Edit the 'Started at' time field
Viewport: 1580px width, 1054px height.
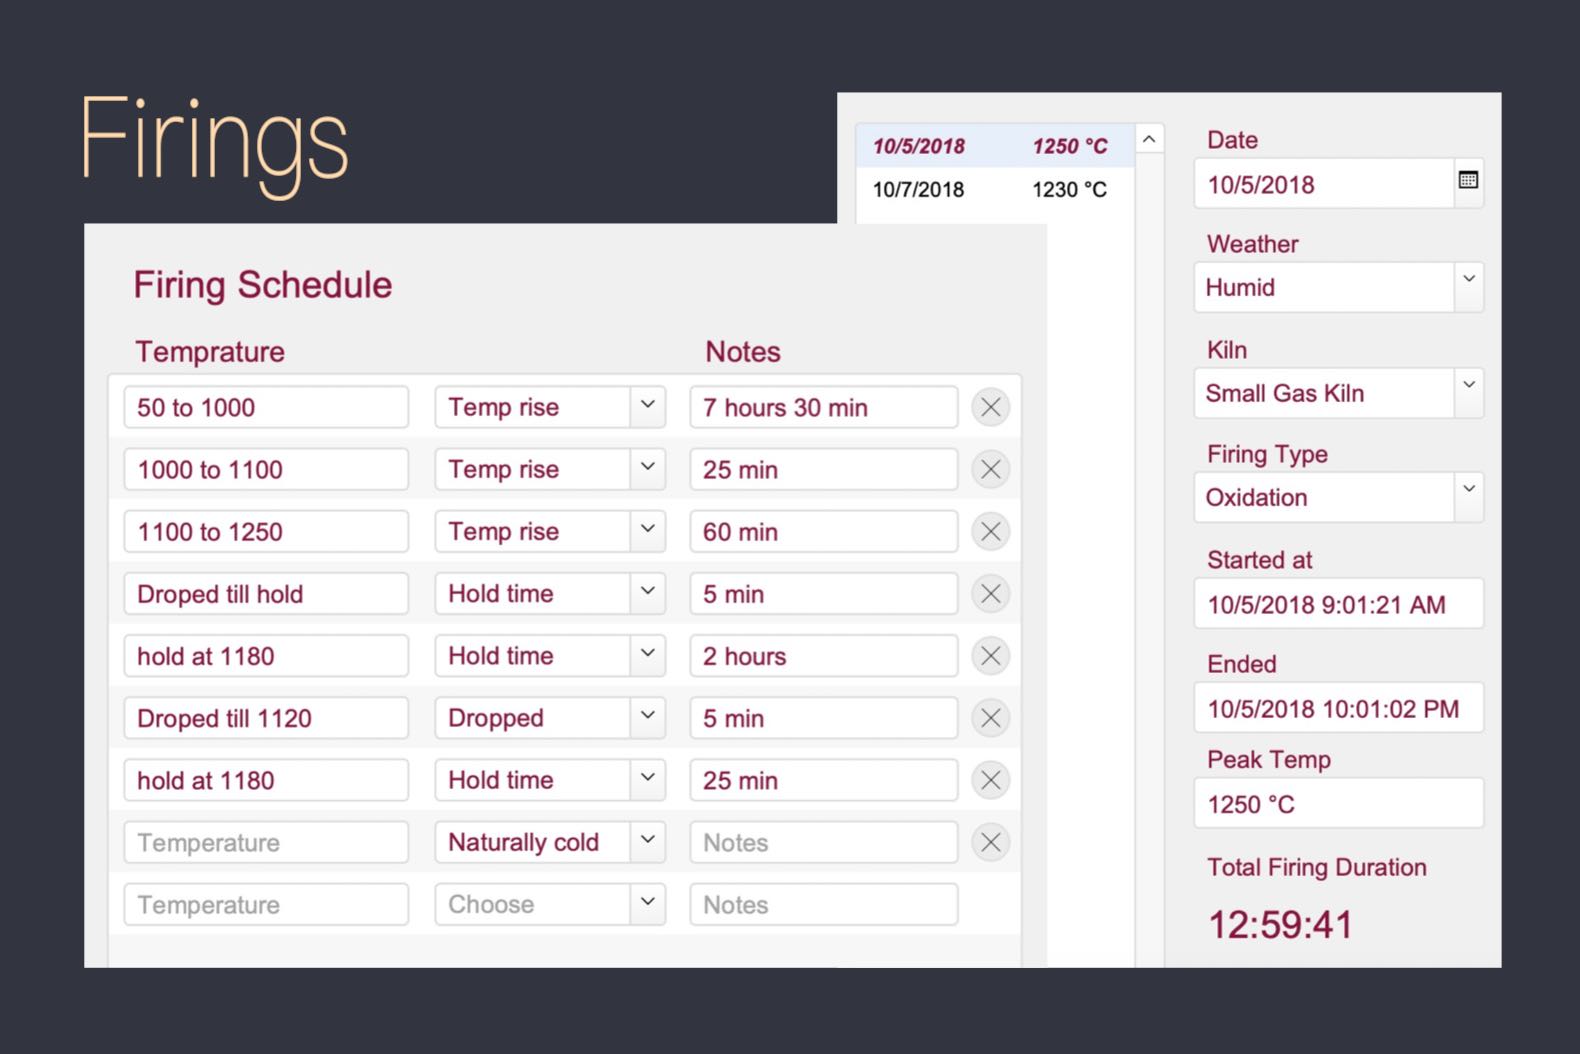[1339, 604]
